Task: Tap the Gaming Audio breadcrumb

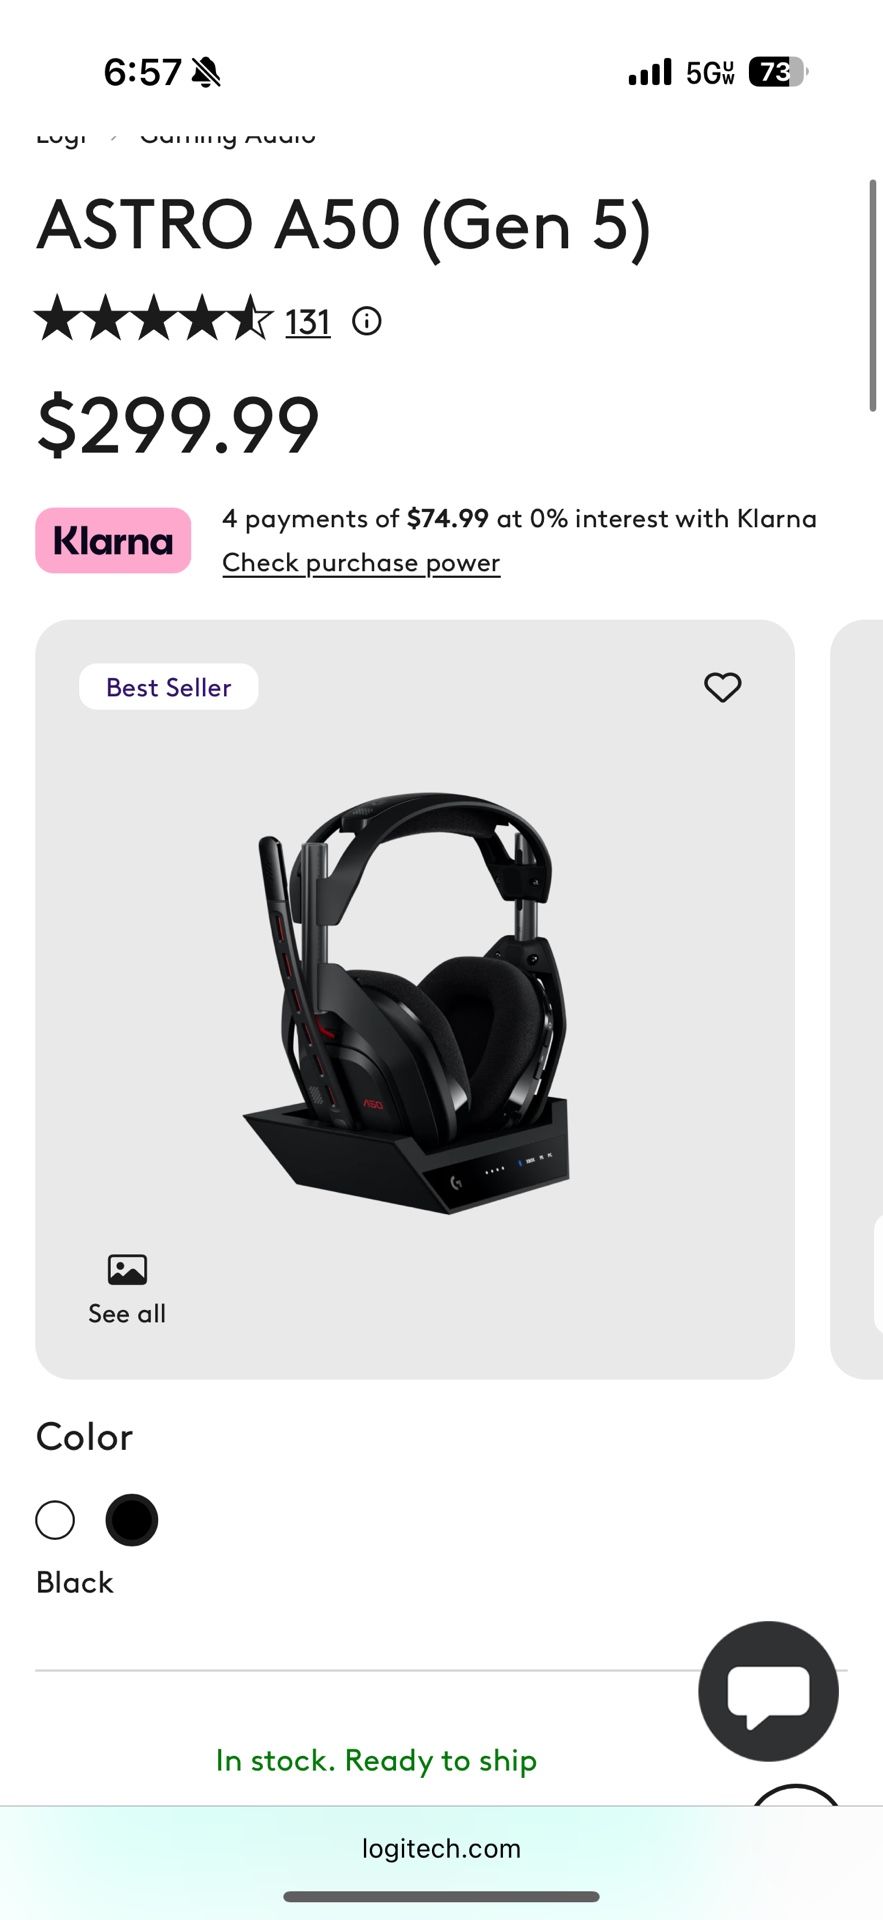Action: pos(228,136)
